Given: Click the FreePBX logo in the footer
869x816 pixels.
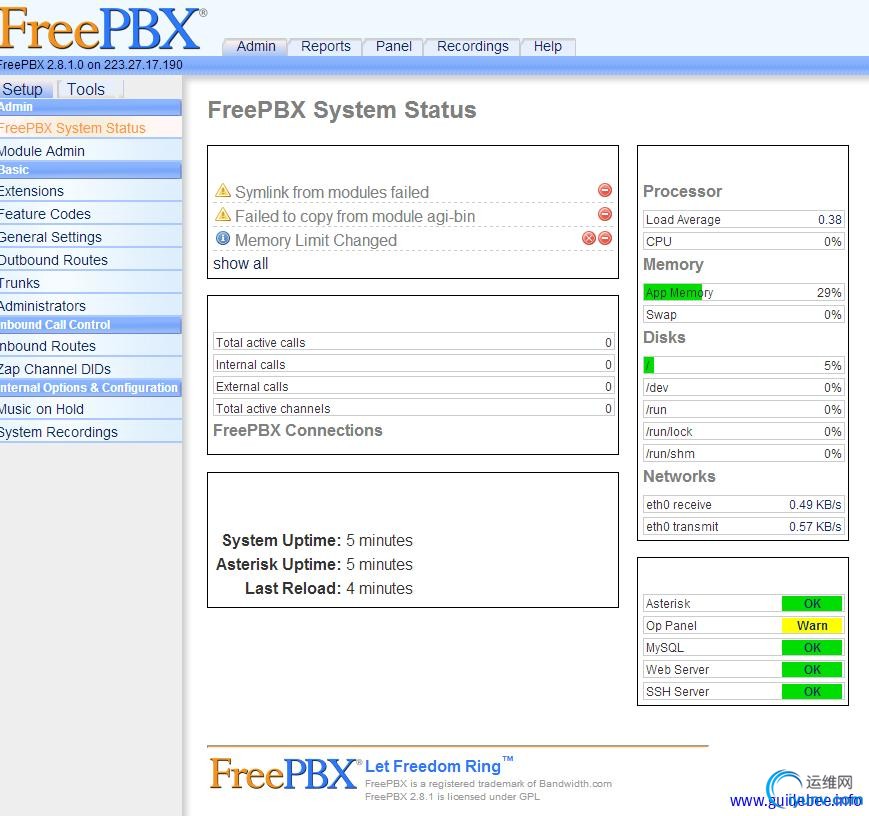Looking at the screenshot, I should point(285,773).
